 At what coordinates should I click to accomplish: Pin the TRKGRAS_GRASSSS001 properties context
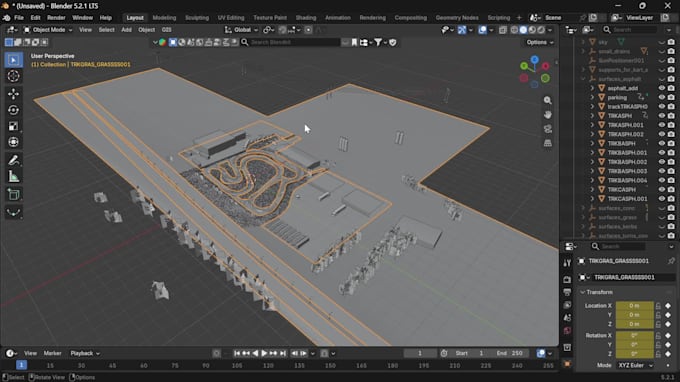point(671,261)
